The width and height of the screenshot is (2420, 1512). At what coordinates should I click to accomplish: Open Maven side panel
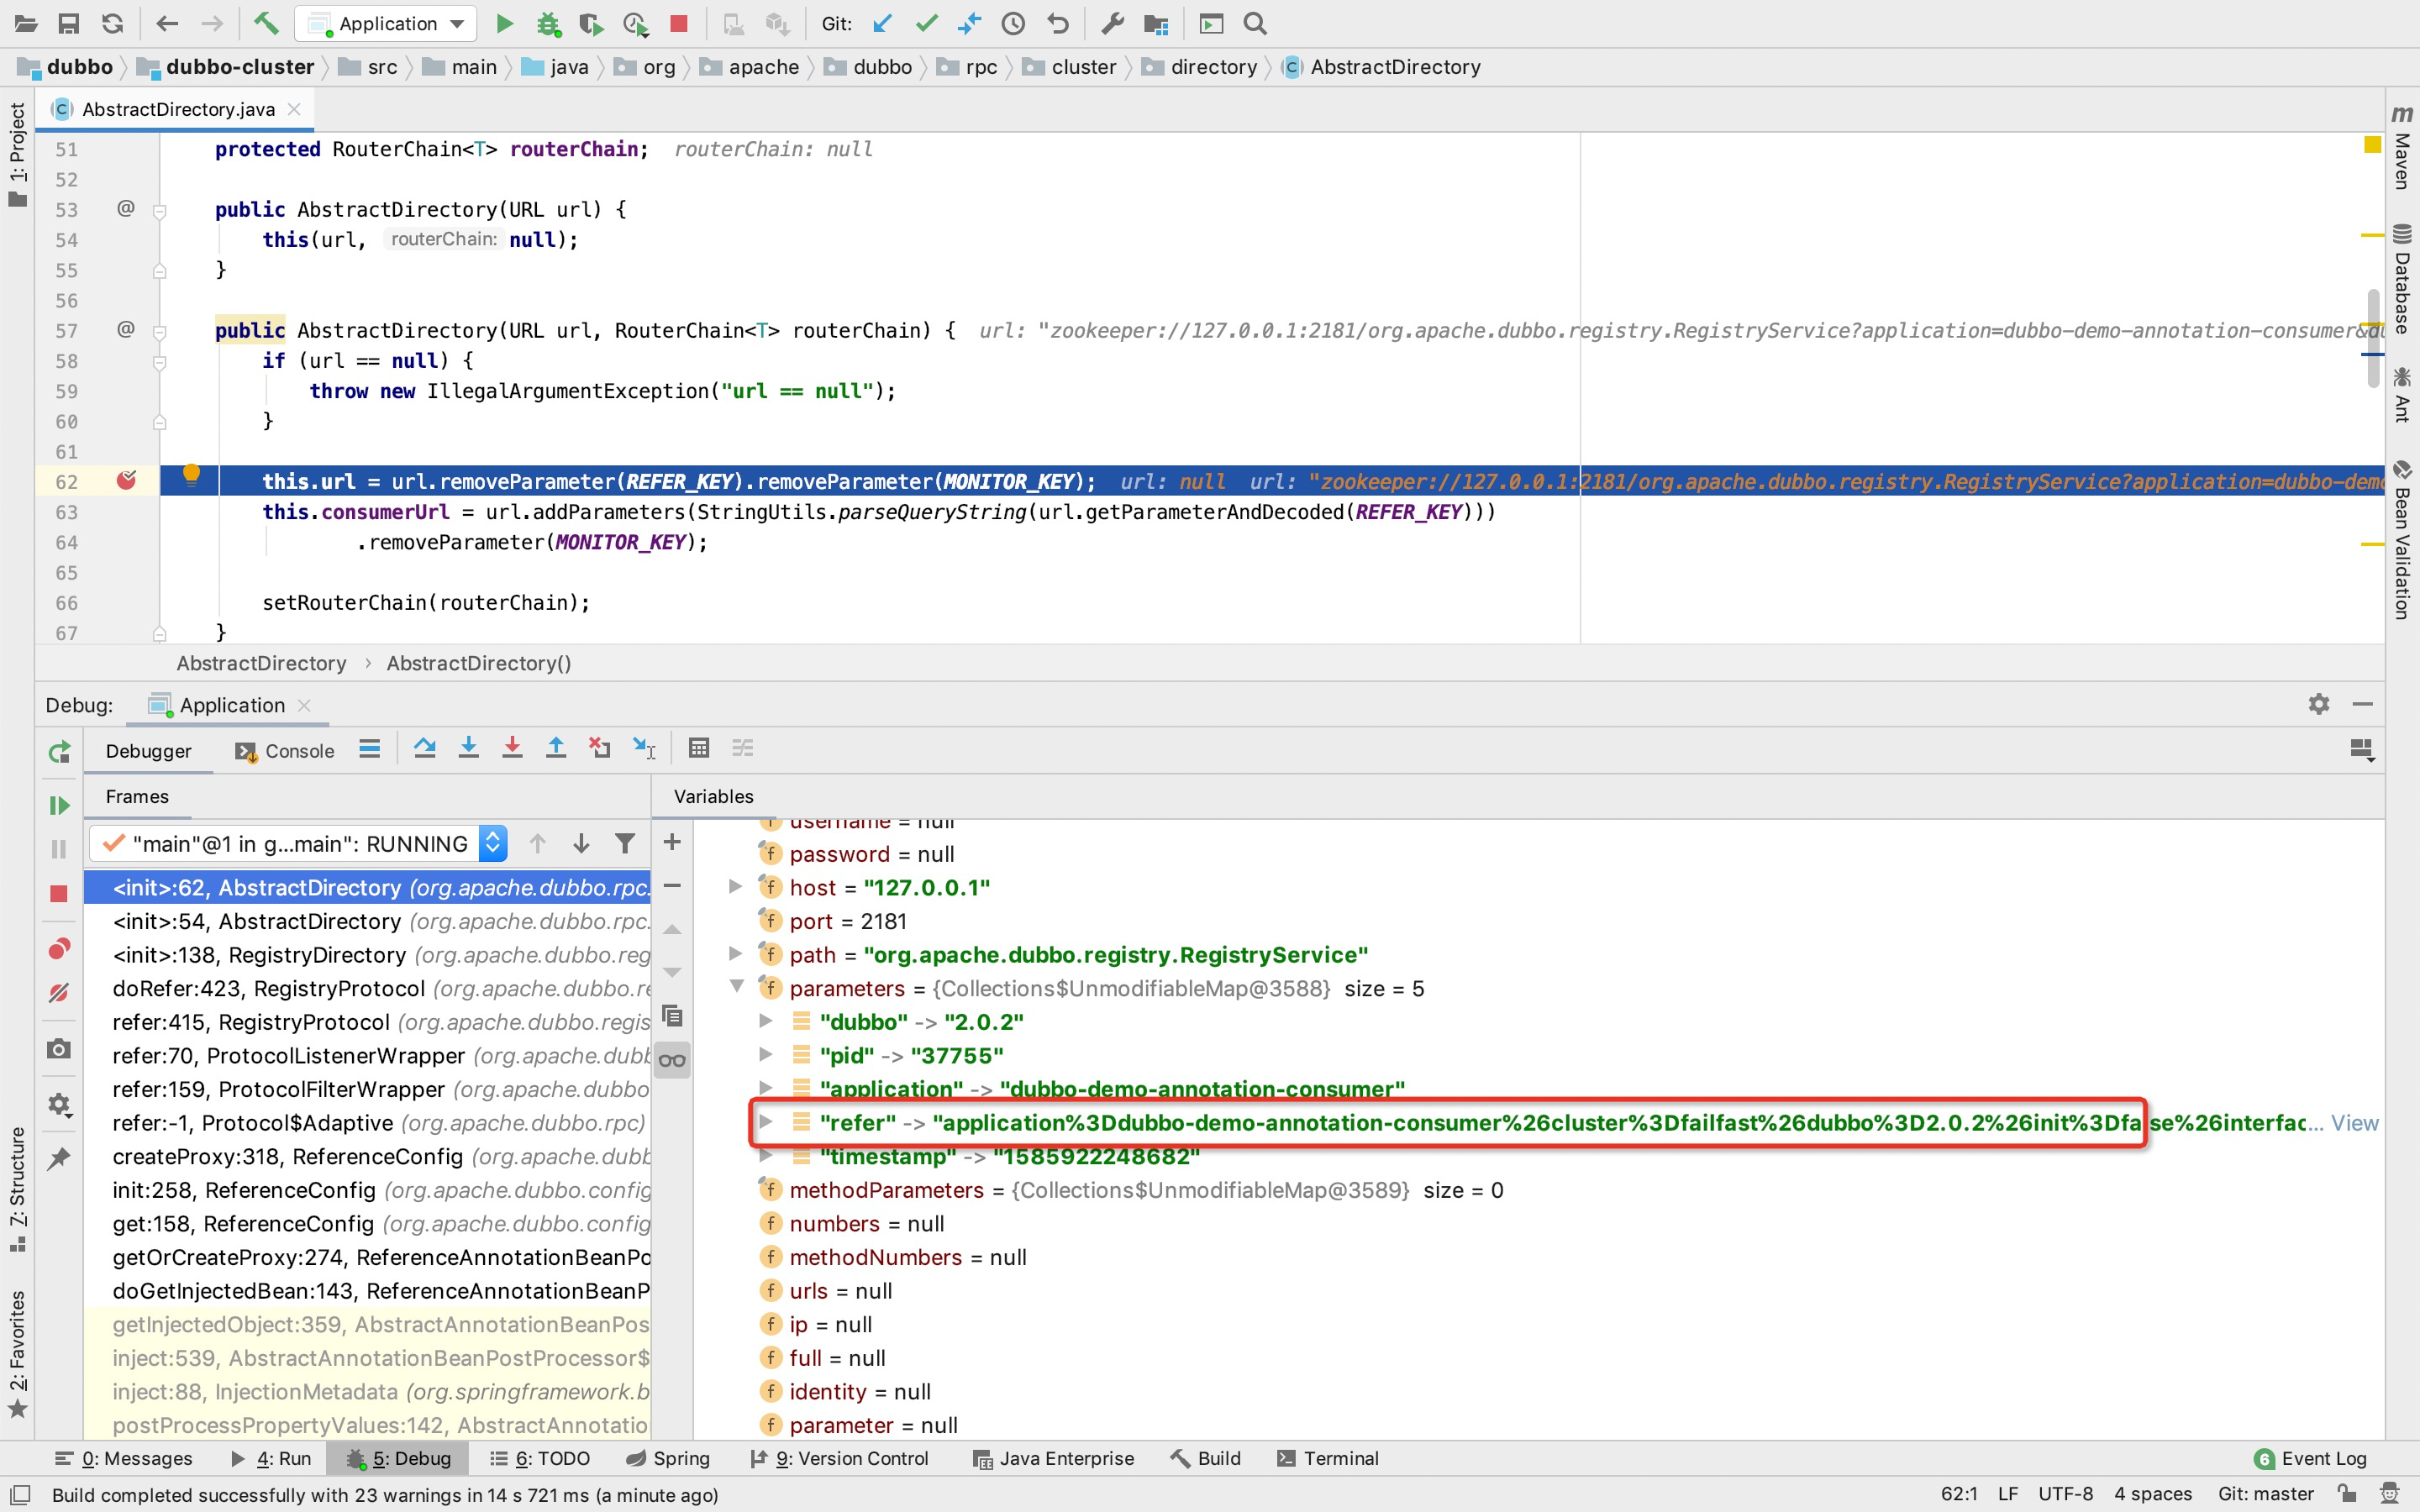pos(2402,146)
